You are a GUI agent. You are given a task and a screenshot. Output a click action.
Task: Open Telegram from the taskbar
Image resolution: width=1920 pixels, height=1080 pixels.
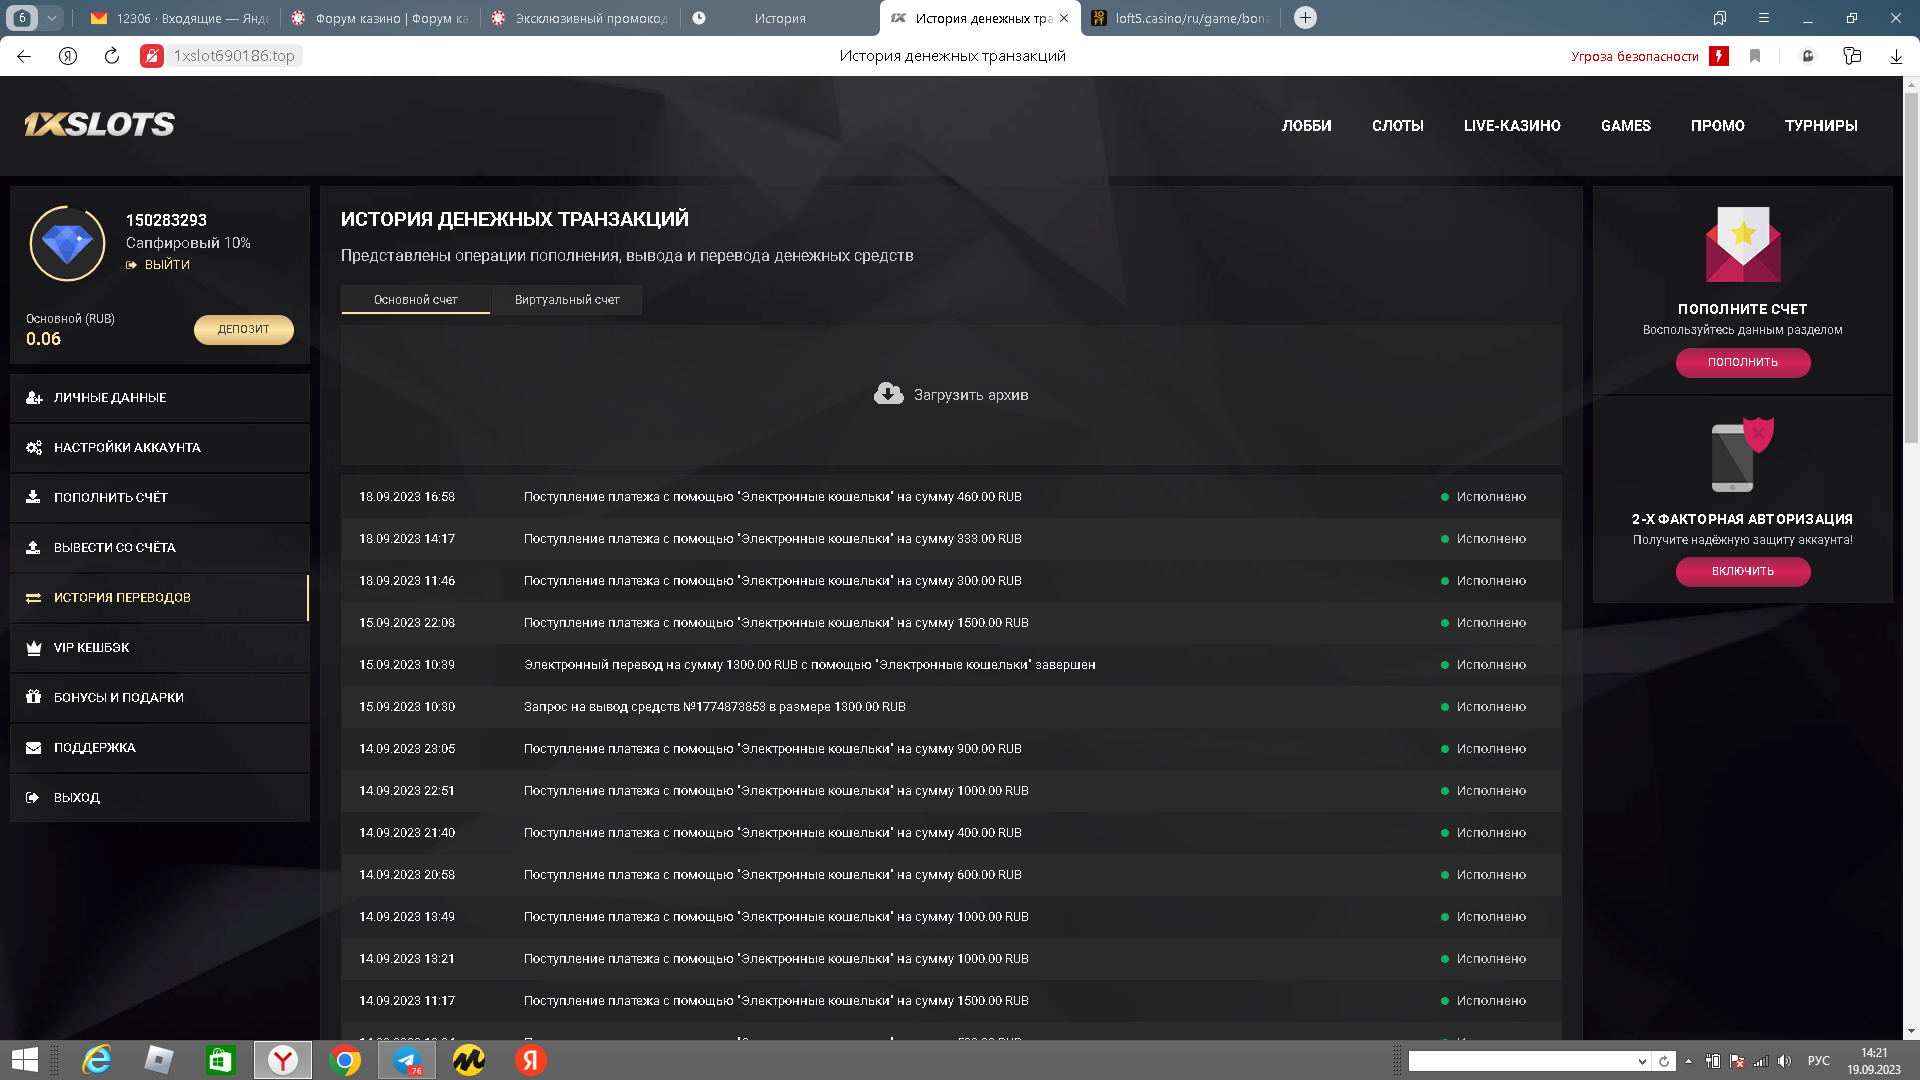click(x=407, y=1060)
